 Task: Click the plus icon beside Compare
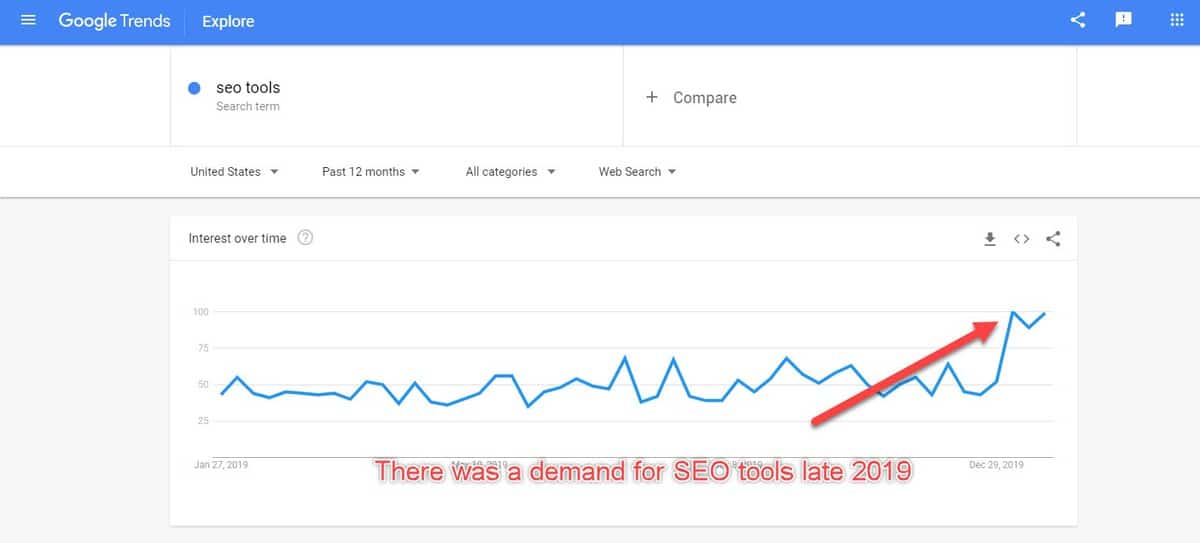coord(652,97)
